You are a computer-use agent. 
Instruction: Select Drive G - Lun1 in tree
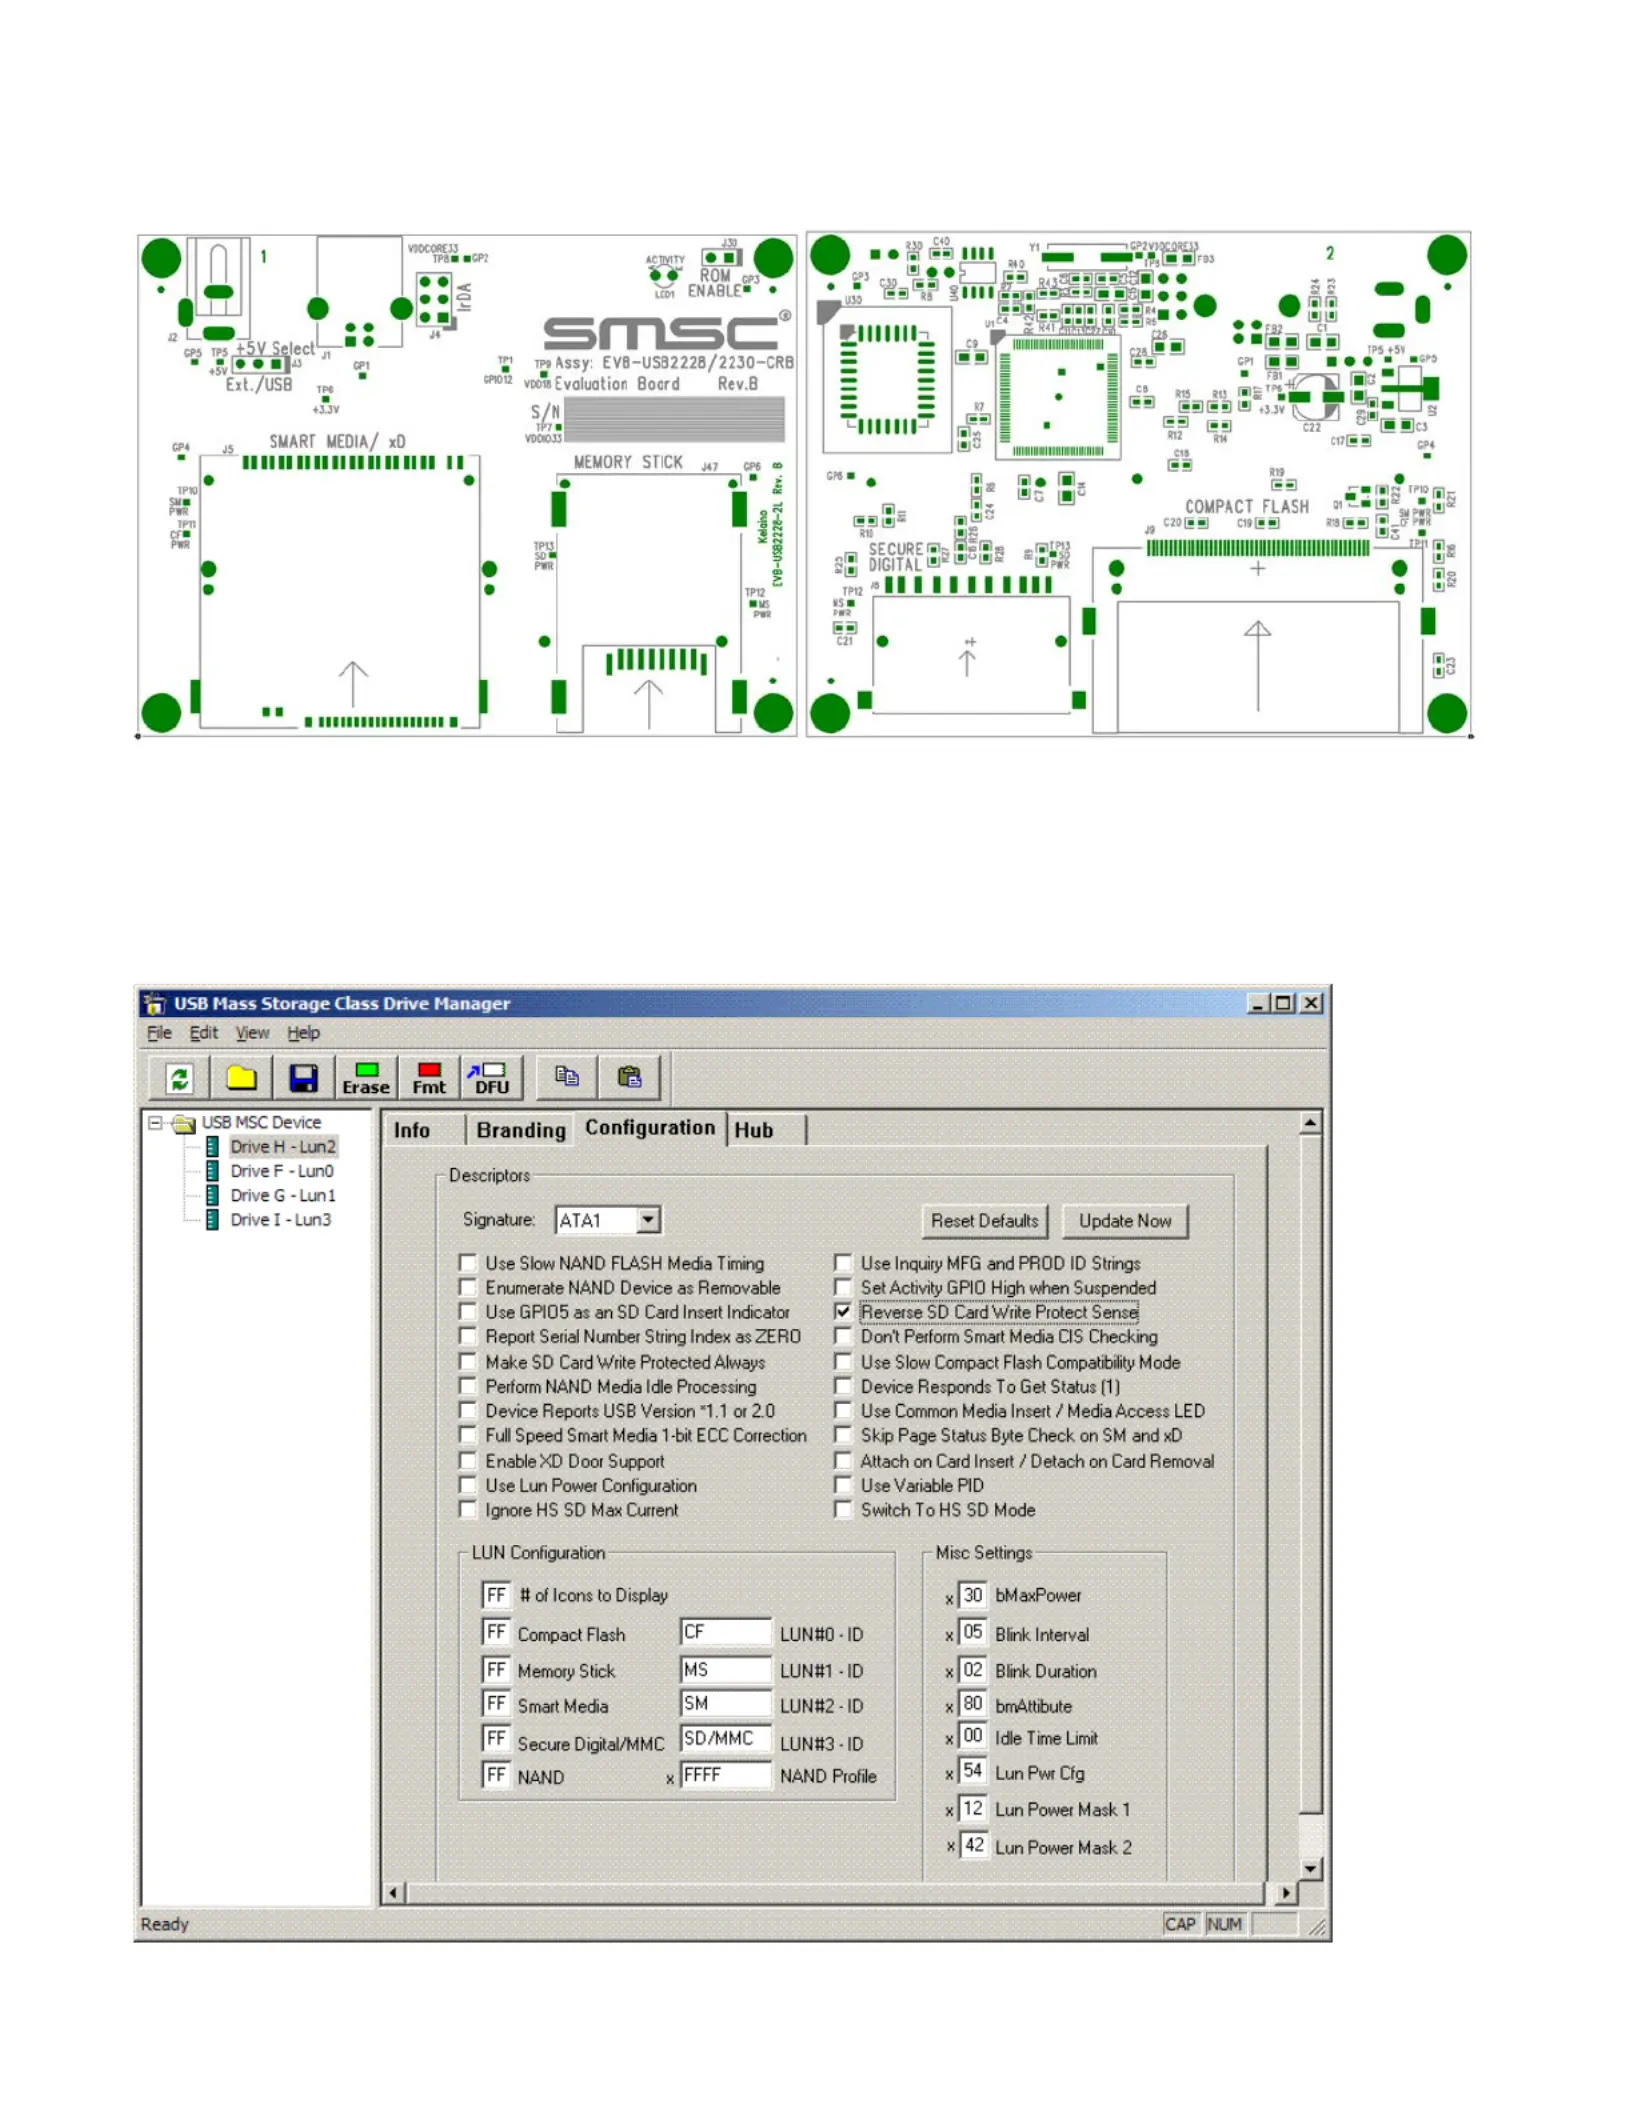[x=283, y=1196]
